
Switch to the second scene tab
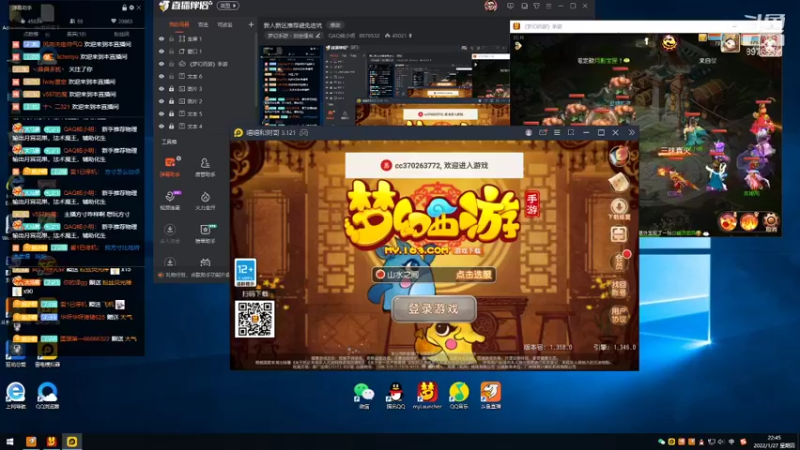203,24
